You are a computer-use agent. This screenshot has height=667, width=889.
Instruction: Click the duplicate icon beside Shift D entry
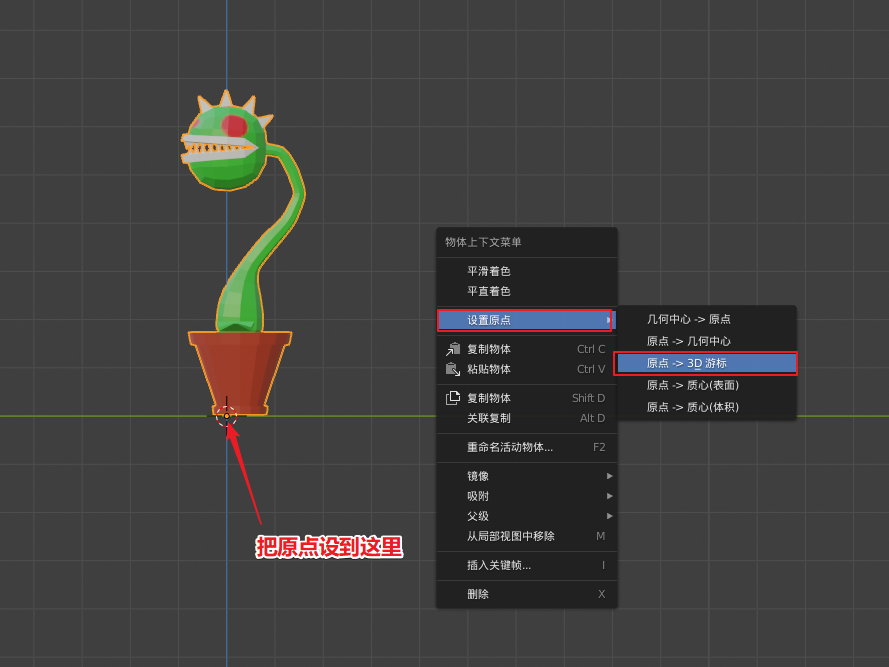453,398
